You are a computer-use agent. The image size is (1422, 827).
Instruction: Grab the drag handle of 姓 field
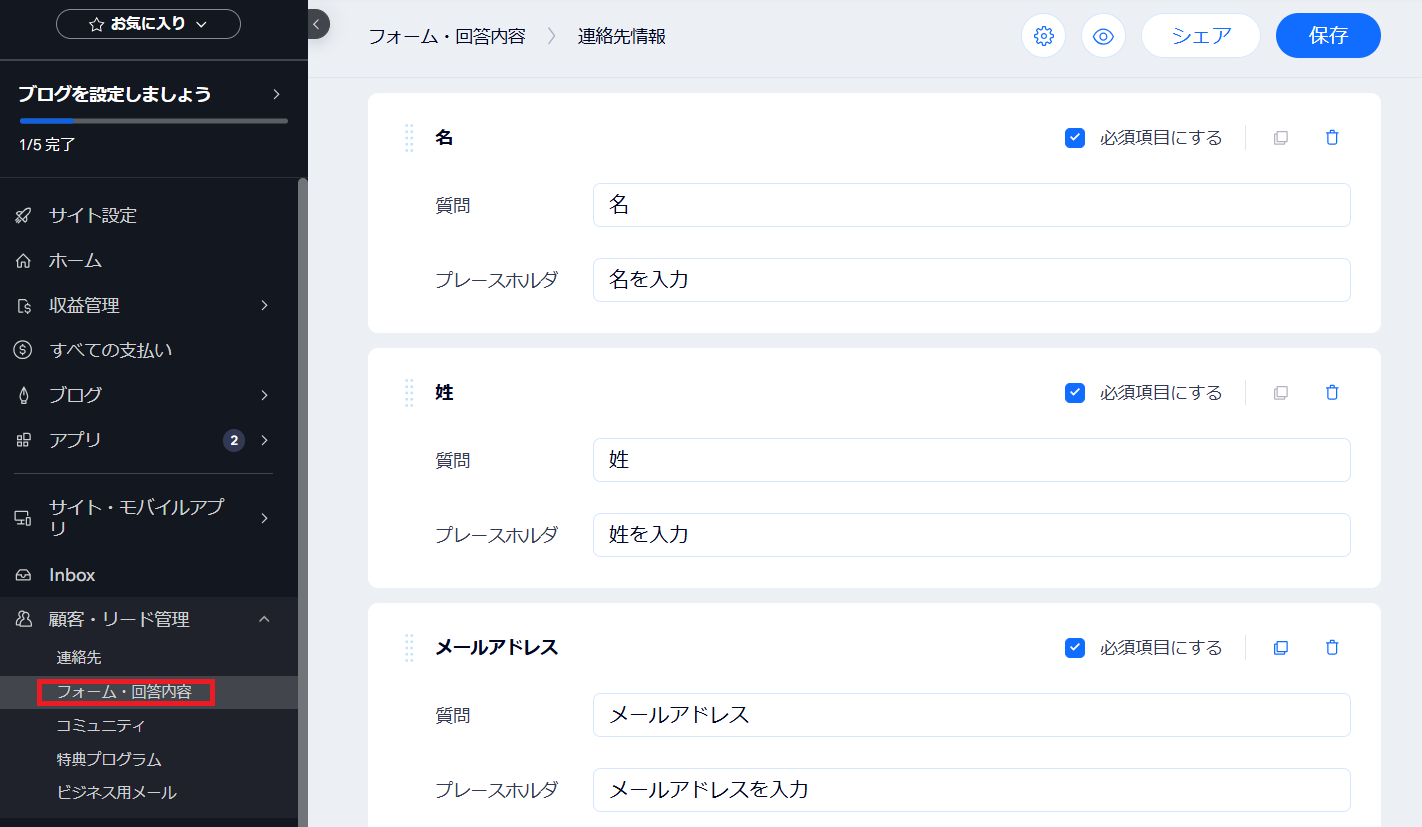pos(409,393)
